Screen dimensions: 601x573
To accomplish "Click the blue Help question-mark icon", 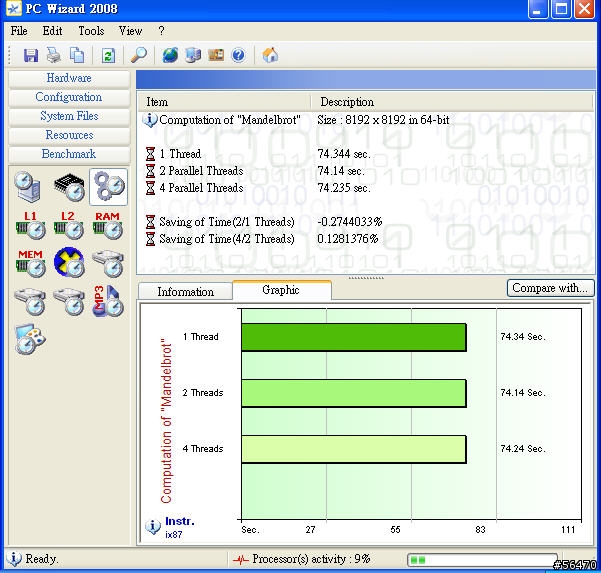I will point(238,55).
